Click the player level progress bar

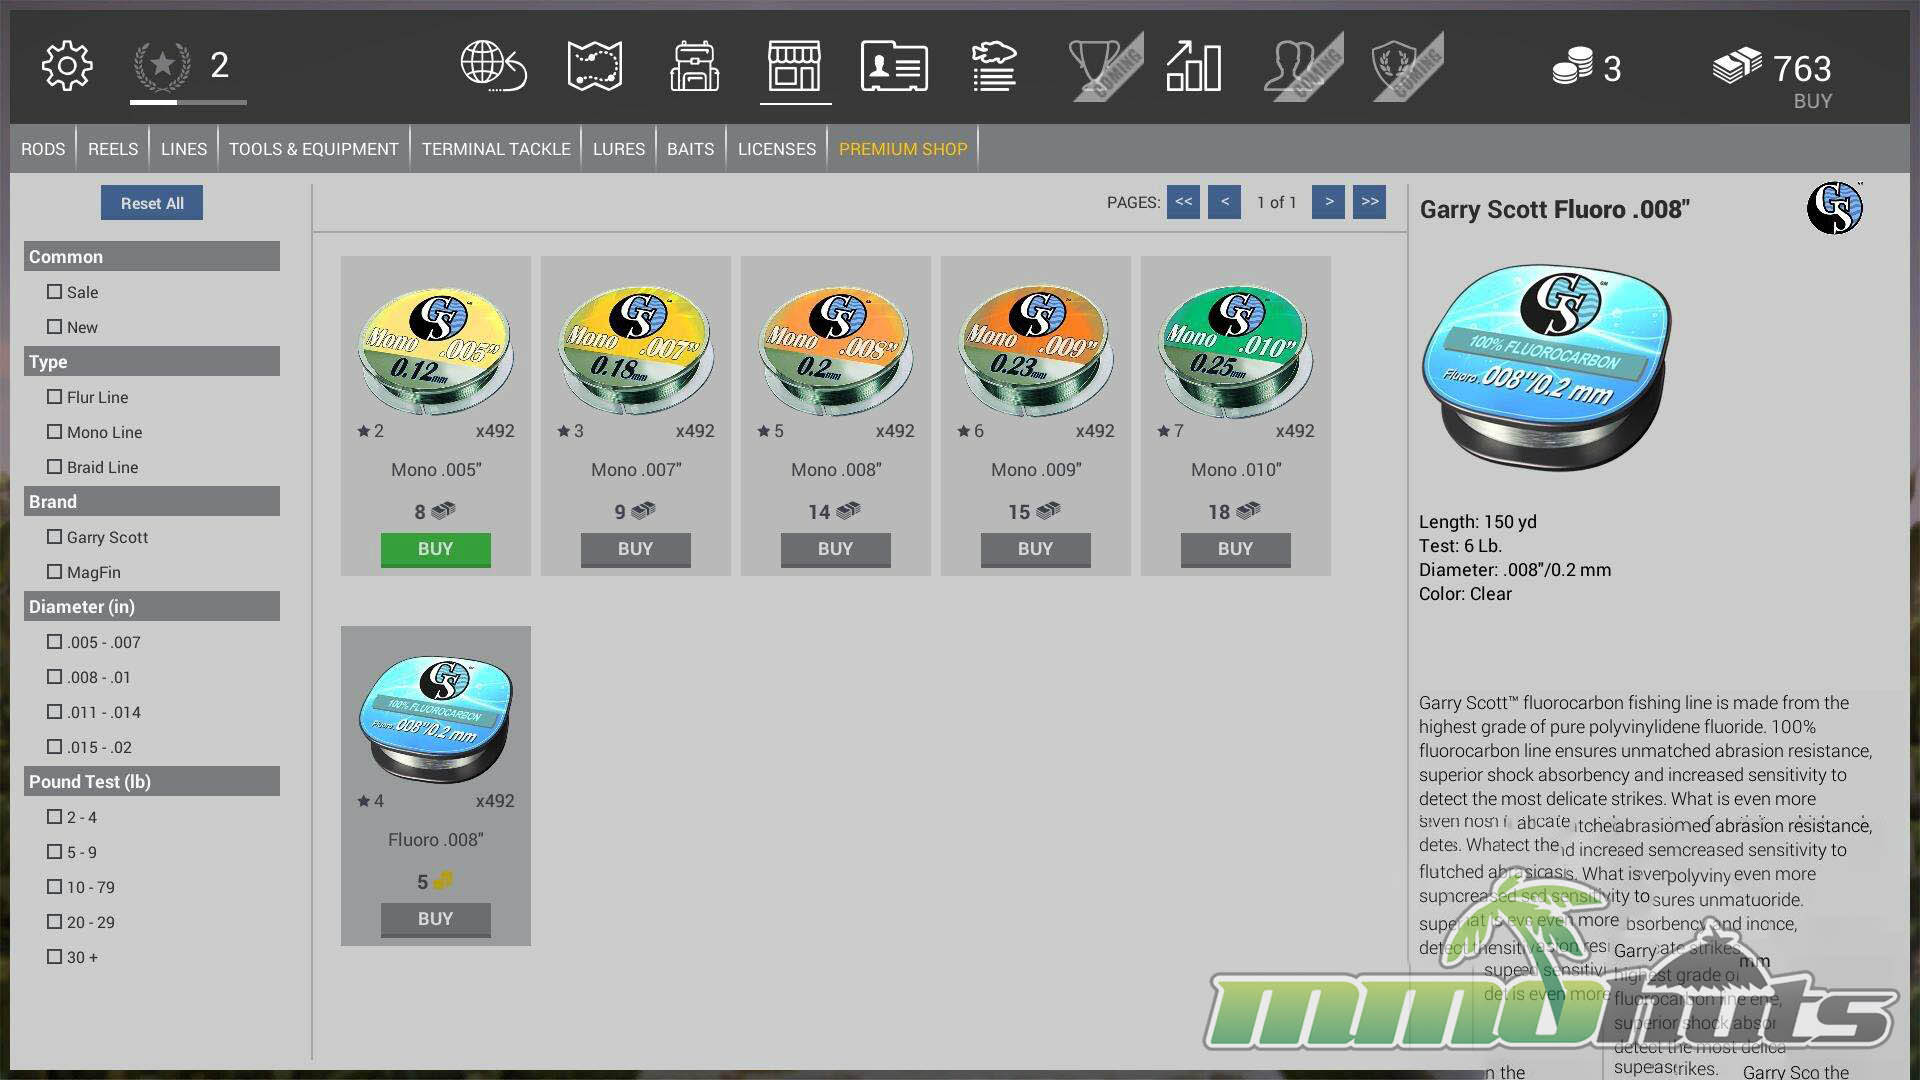coord(188,102)
